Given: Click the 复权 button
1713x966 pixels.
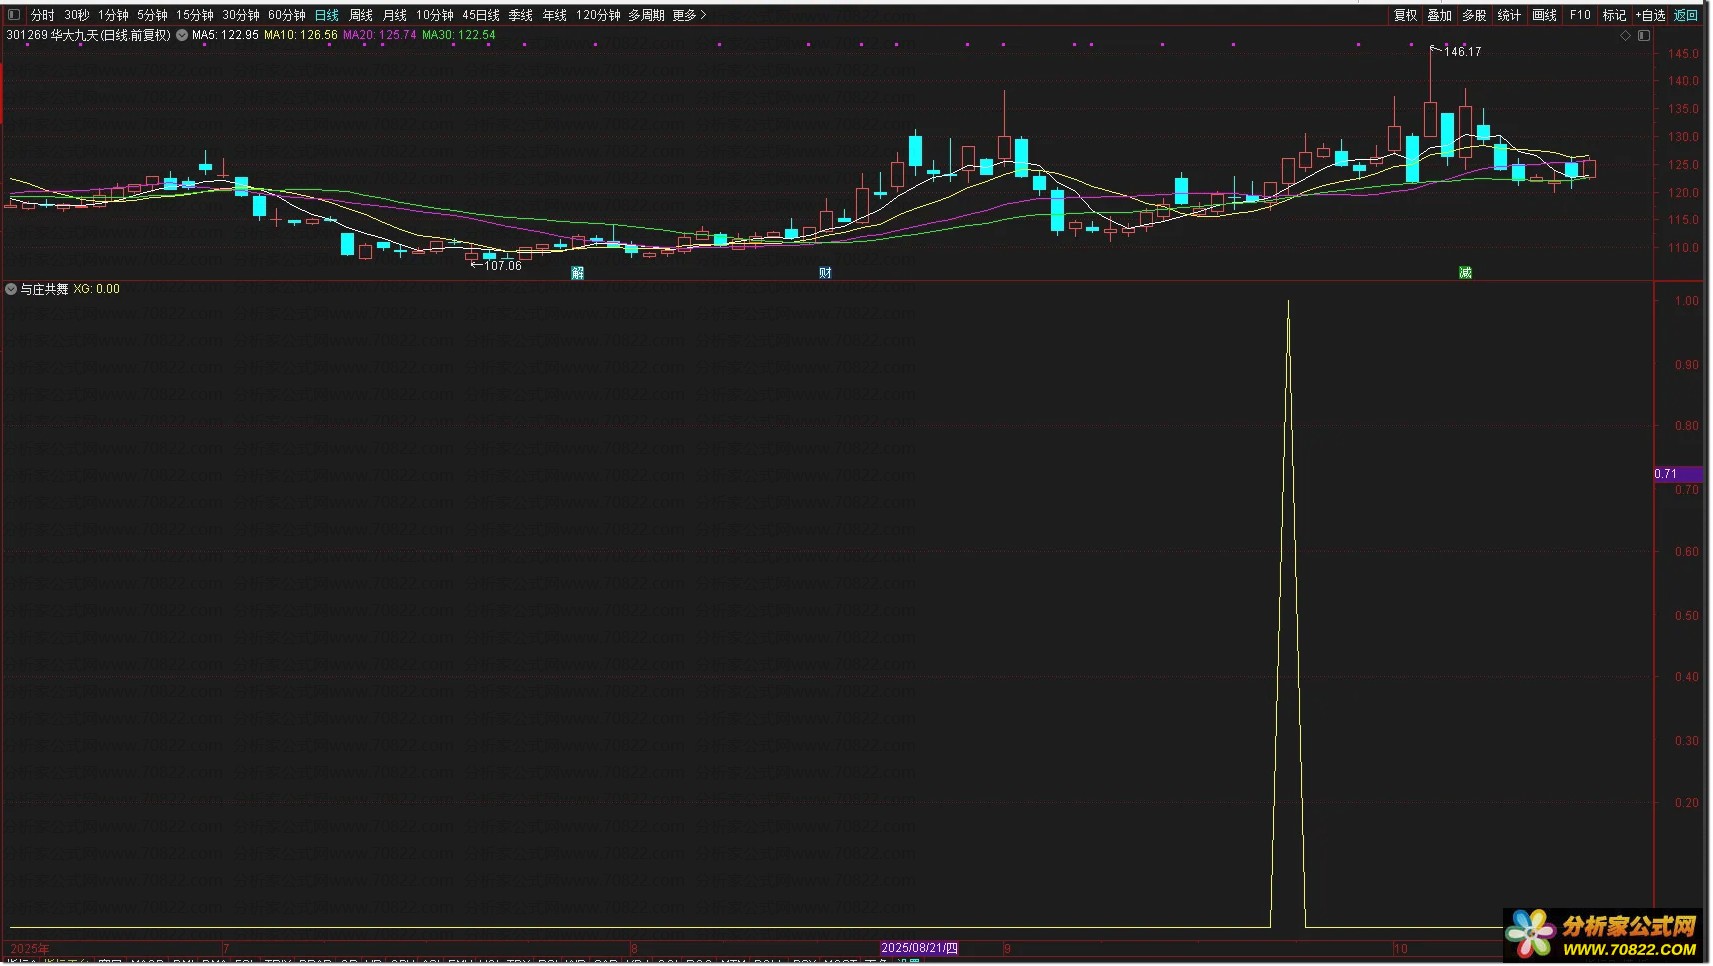Looking at the screenshot, I should tap(1406, 15).
